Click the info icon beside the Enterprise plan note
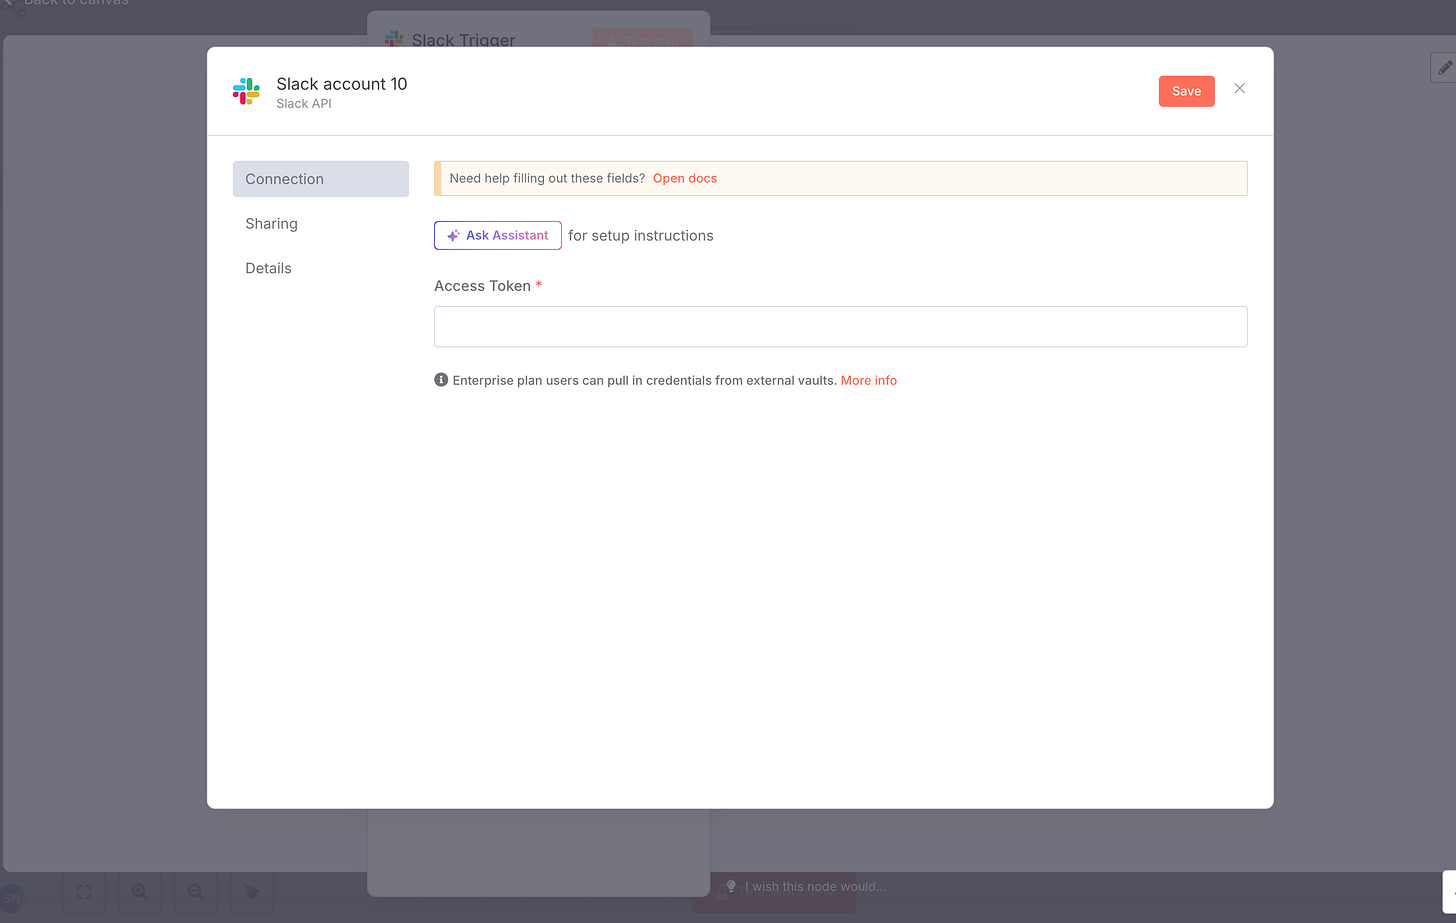Screen dimensions: 1456x923 tap(441, 380)
